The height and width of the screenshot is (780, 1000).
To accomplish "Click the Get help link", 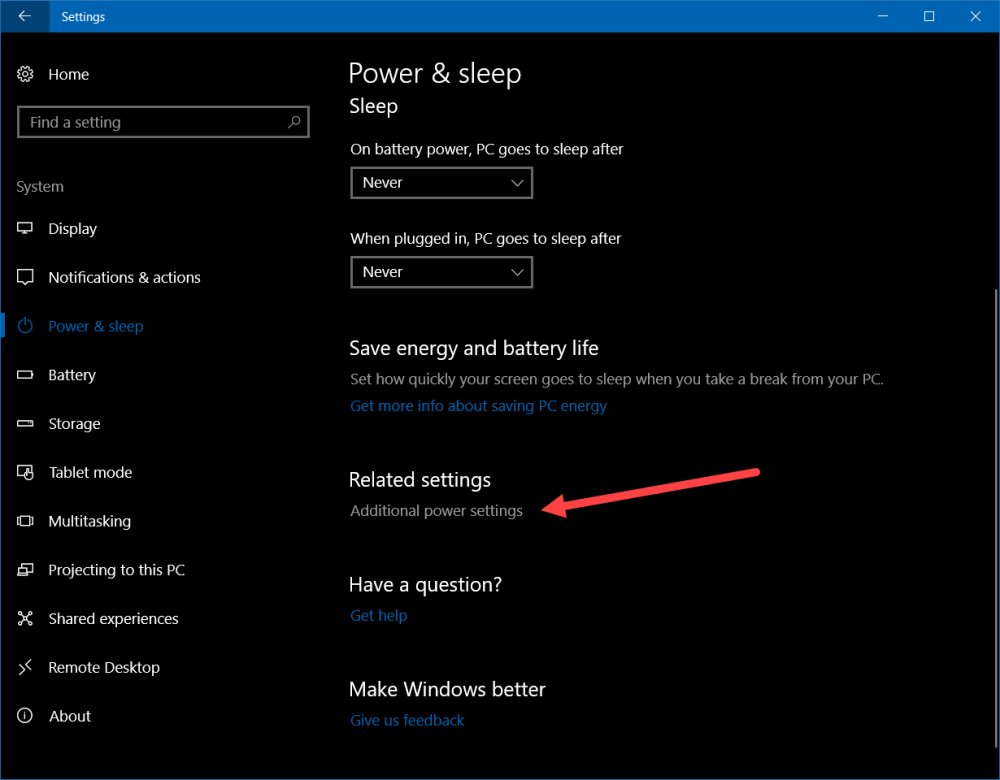I will [x=379, y=615].
